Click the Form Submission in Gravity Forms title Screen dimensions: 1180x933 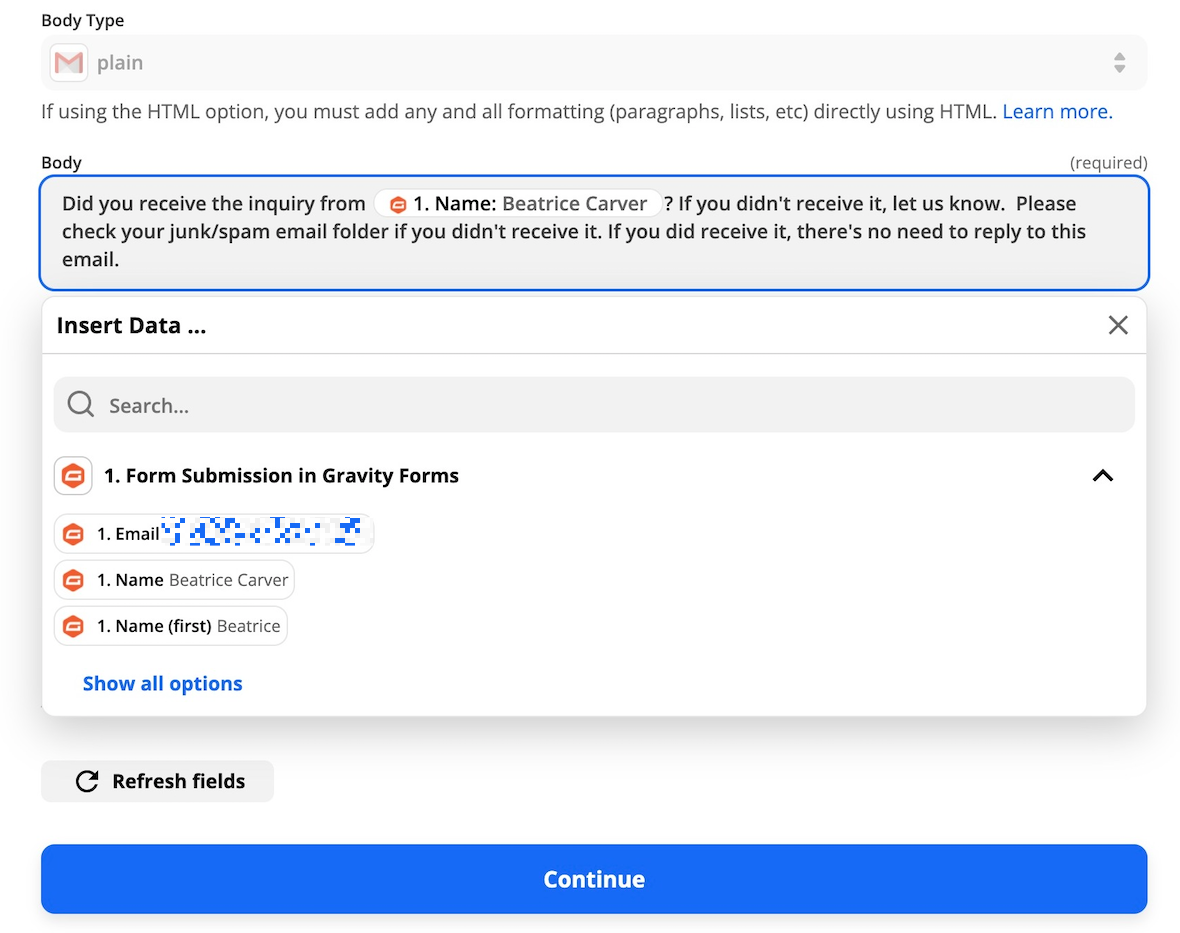(x=281, y=476)
